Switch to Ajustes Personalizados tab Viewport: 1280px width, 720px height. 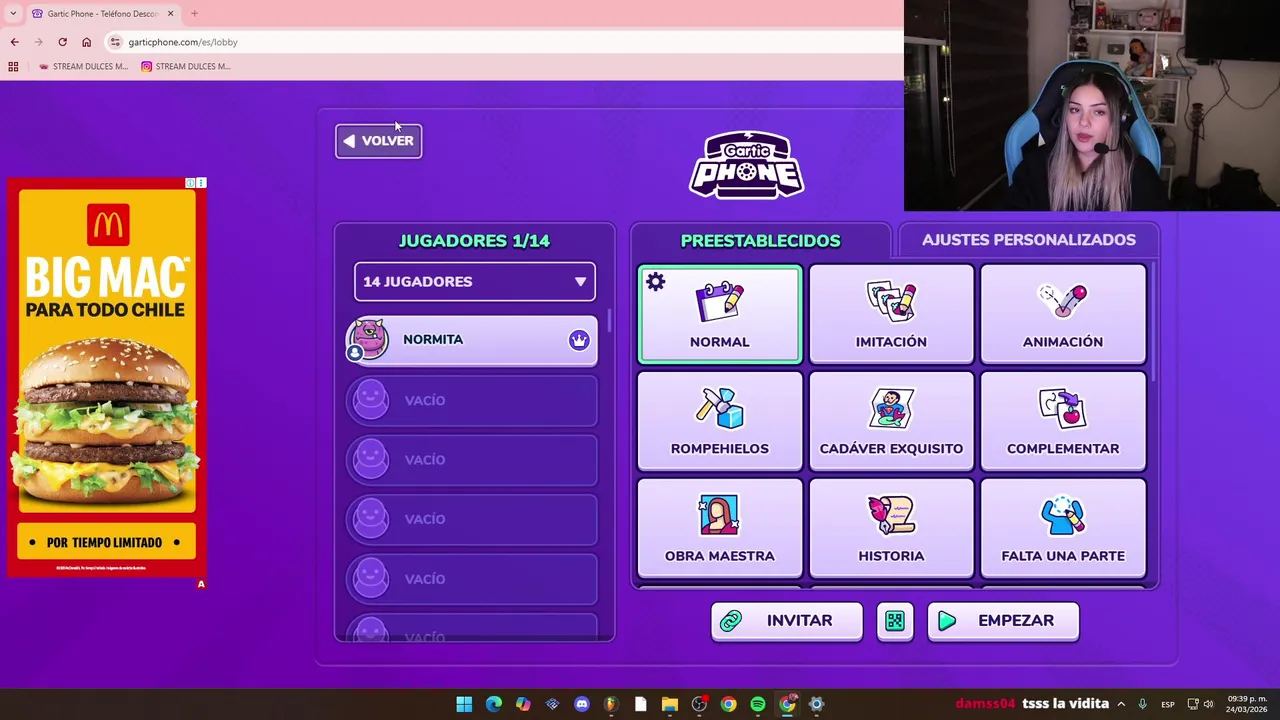coord(1029,240)
